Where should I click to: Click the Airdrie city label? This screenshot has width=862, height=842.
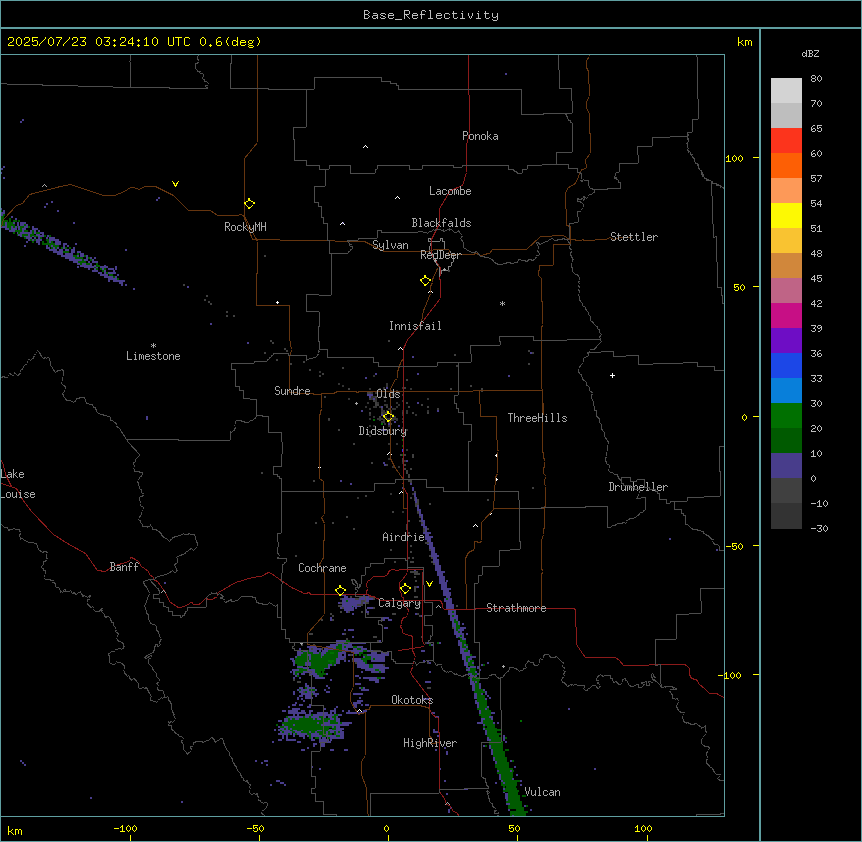point(404,537)
